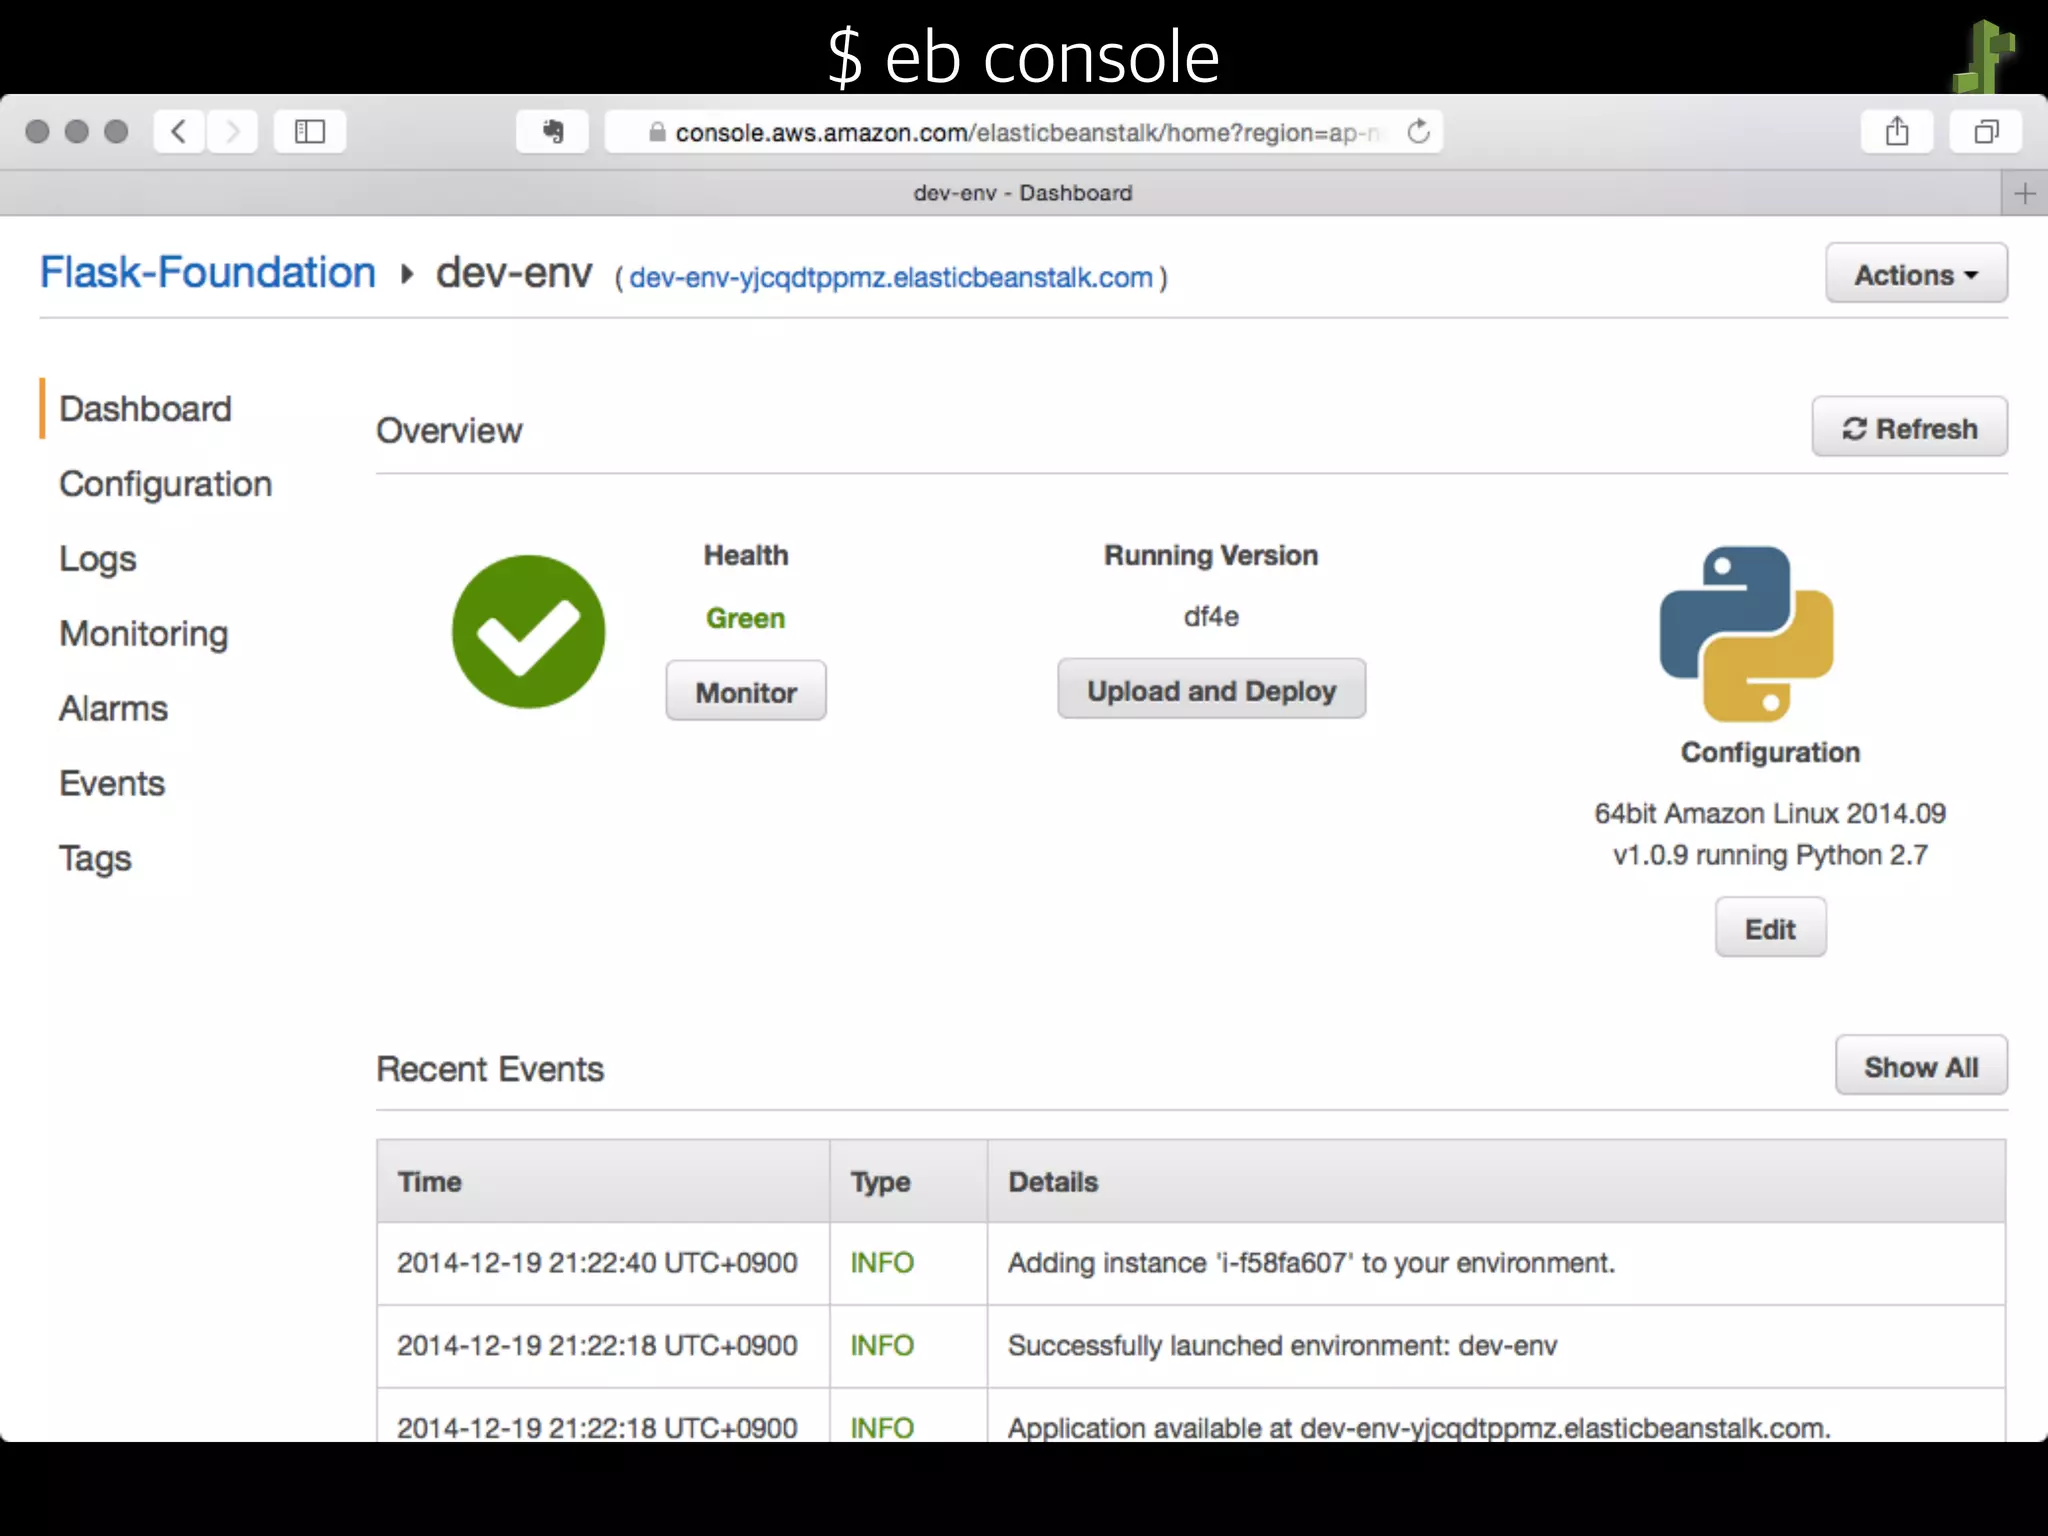The height and width of the screenshot is (1536, 2048).
Task: Click the green health checkmark icon
Action: click(528, 632)
